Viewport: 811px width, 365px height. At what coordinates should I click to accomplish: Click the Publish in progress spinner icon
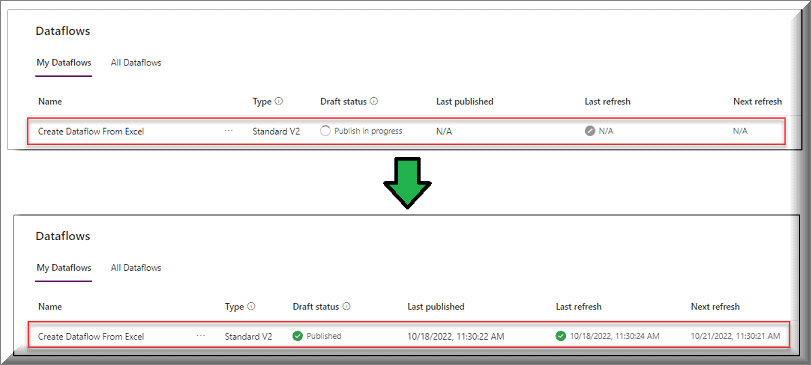pos(325,131)
